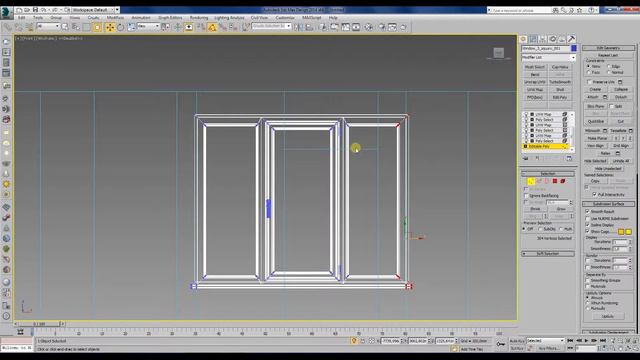Open the named selection sets dropdown

271,27
